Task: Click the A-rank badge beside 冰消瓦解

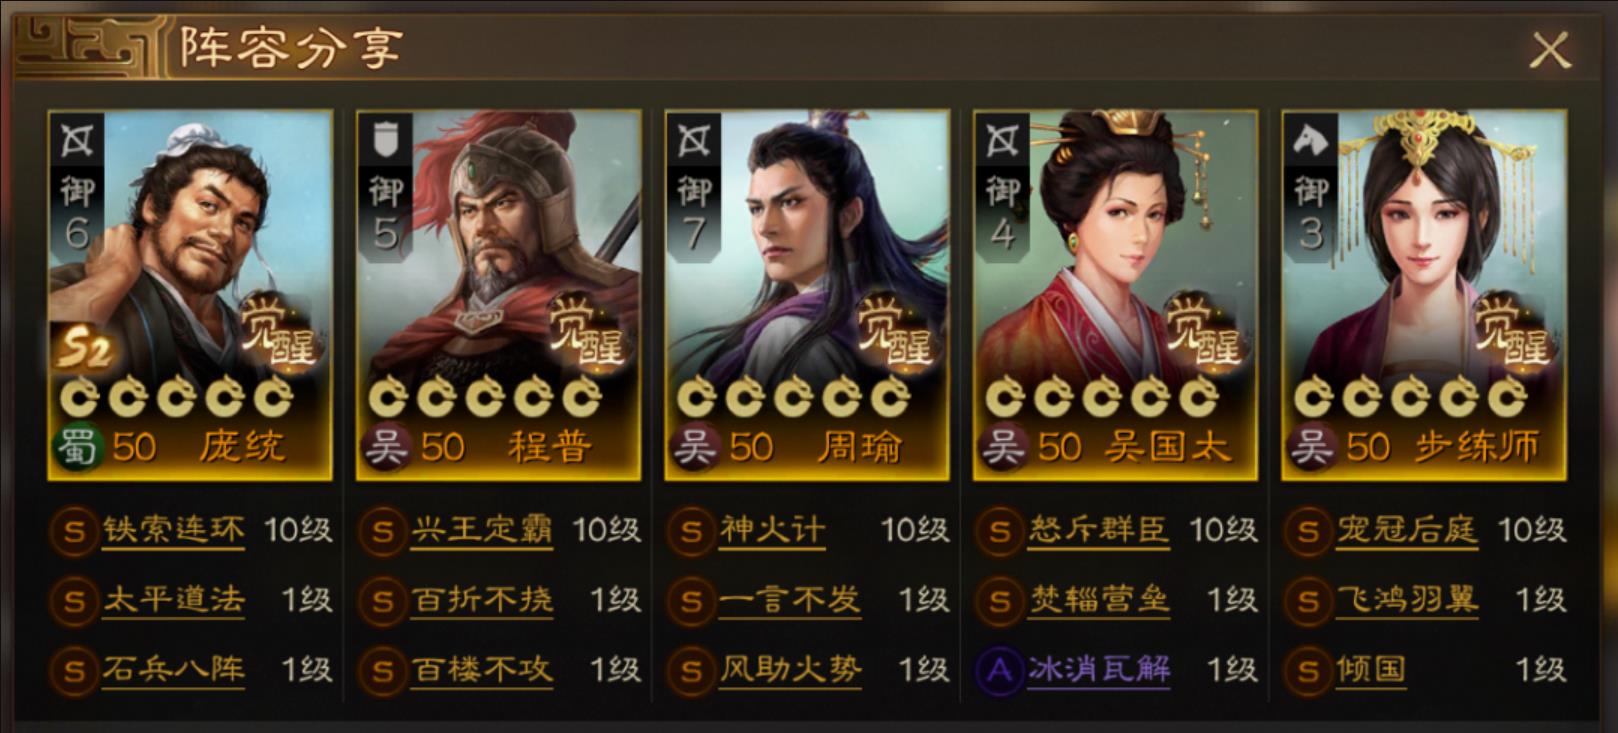Action: click(998, 670)
